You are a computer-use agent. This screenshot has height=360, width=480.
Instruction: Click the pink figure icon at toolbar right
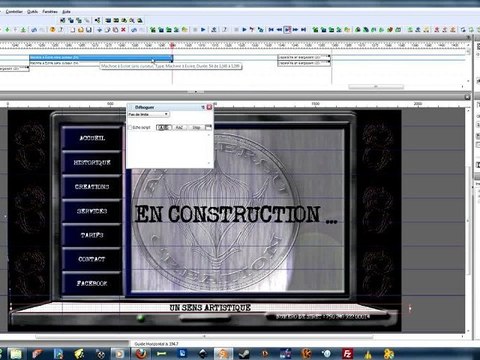437,30
